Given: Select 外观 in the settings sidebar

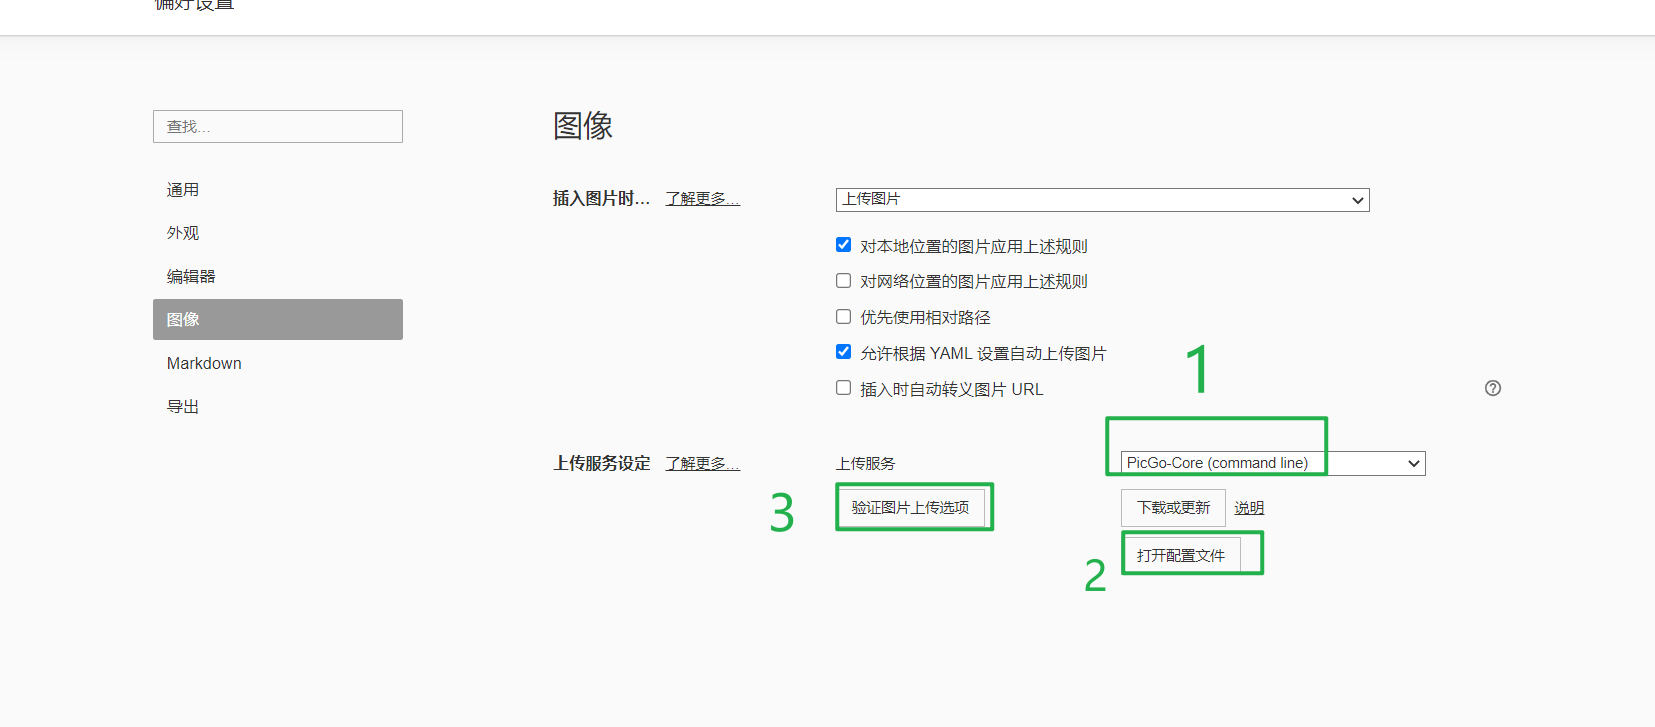Looking at the screenshot, I should [278, 233].
